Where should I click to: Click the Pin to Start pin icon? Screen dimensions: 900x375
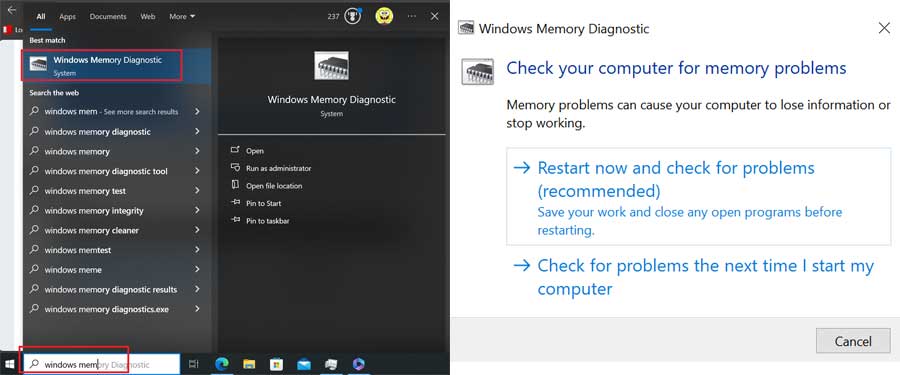pos(235,203)
